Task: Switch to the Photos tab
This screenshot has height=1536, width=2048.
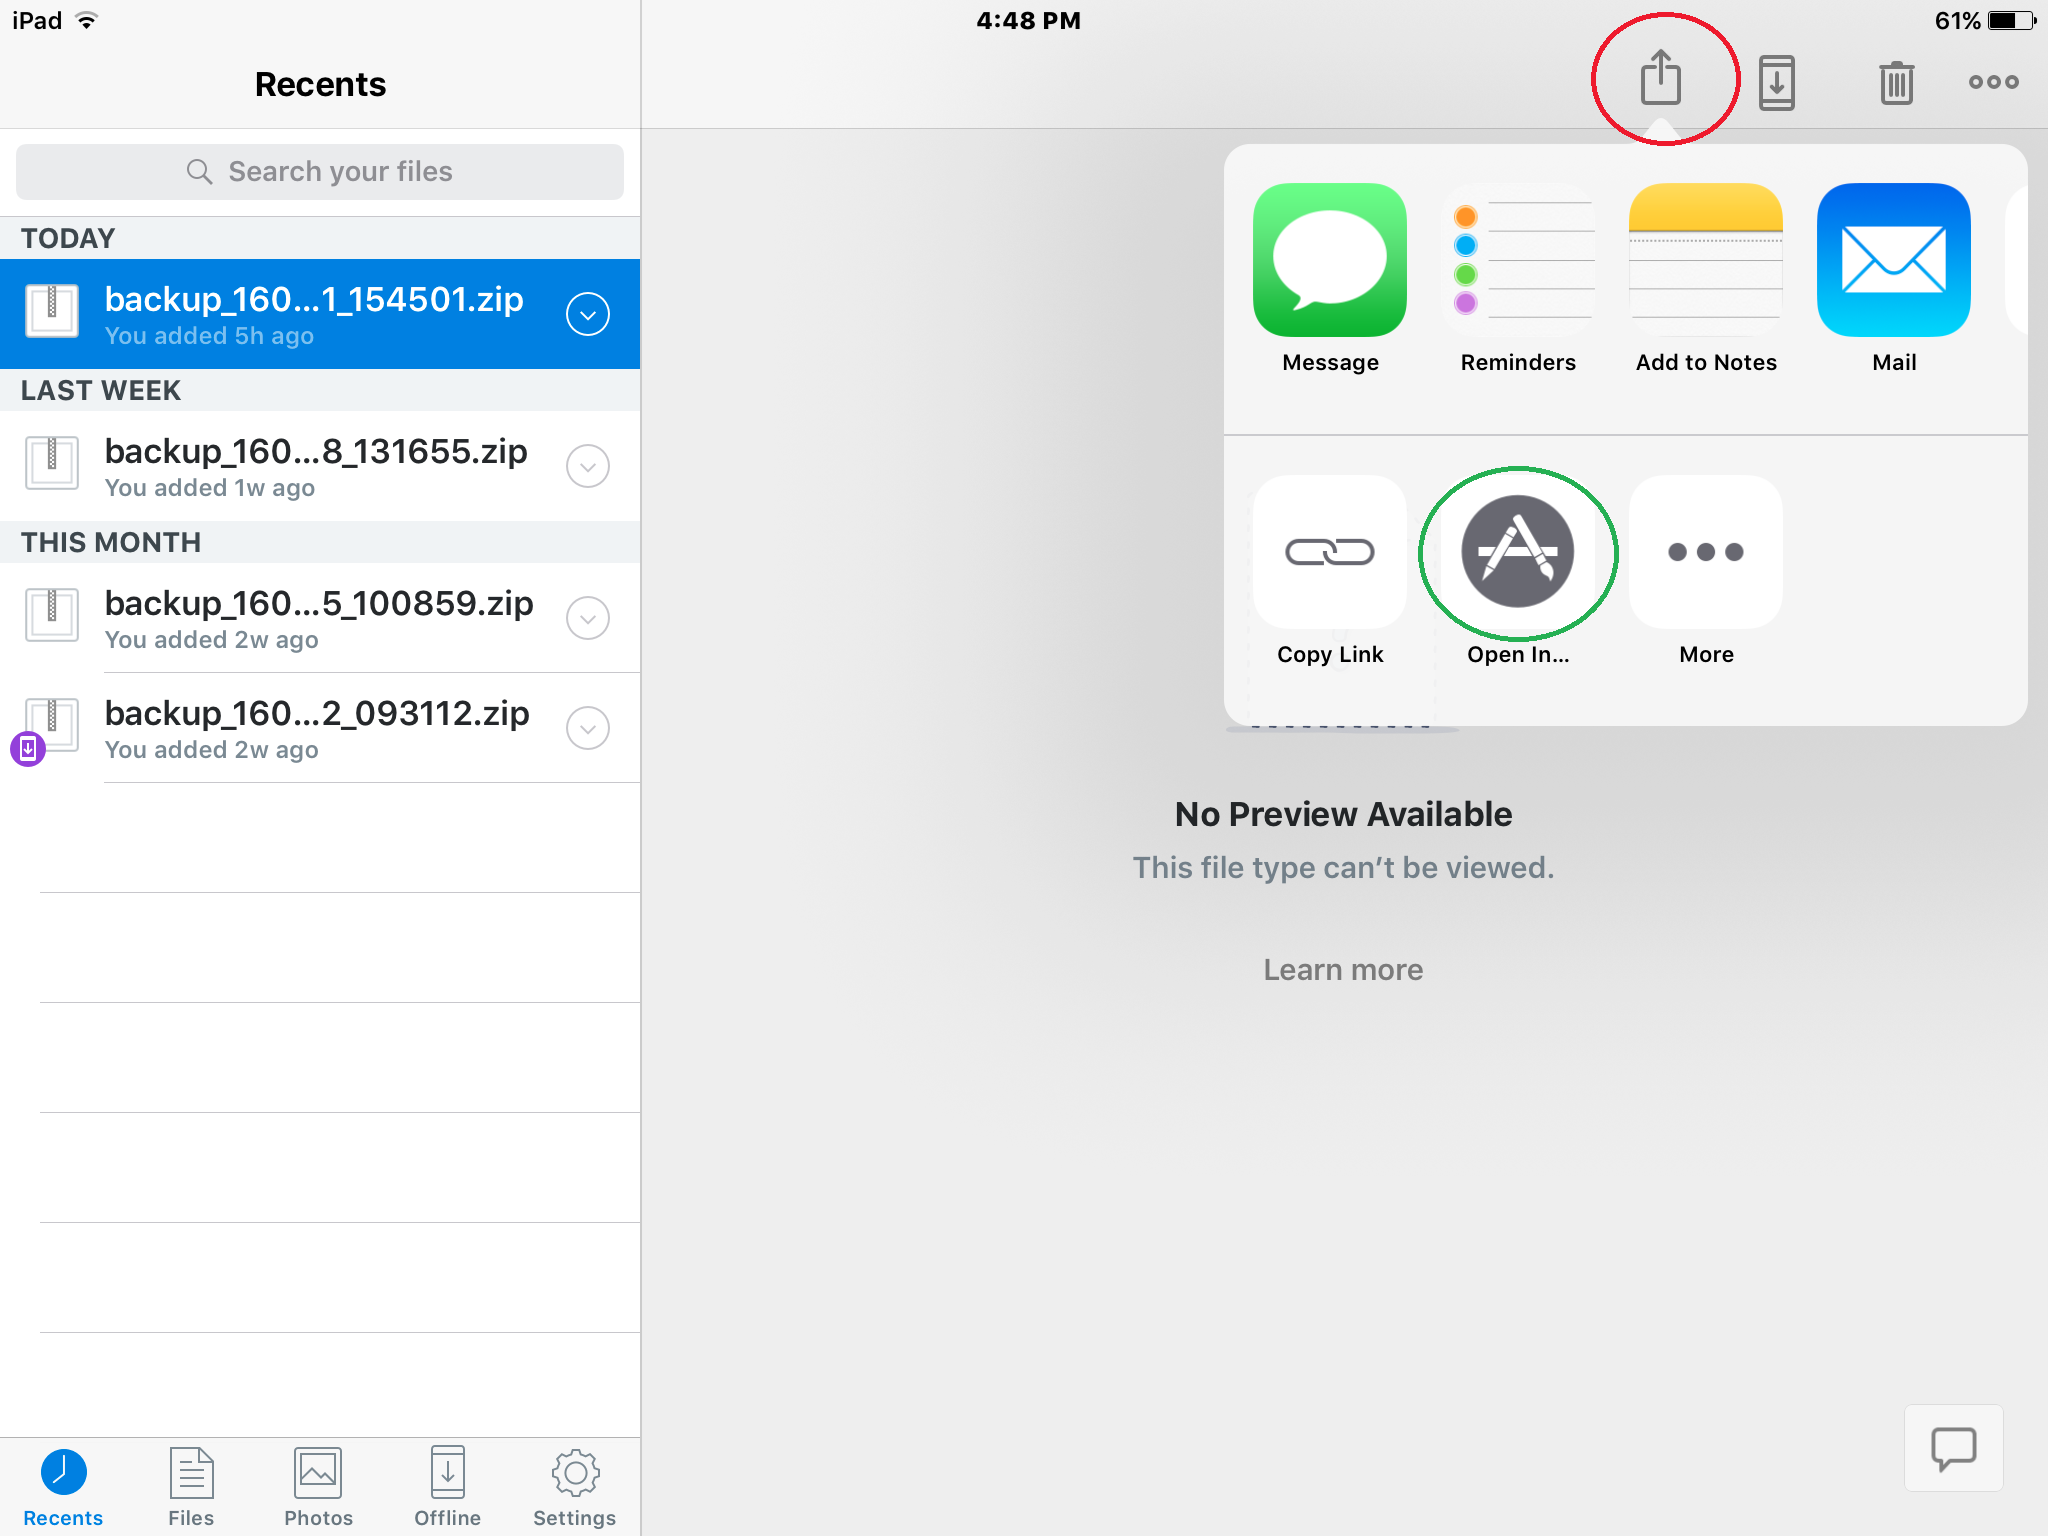Action: point(318,1486)
